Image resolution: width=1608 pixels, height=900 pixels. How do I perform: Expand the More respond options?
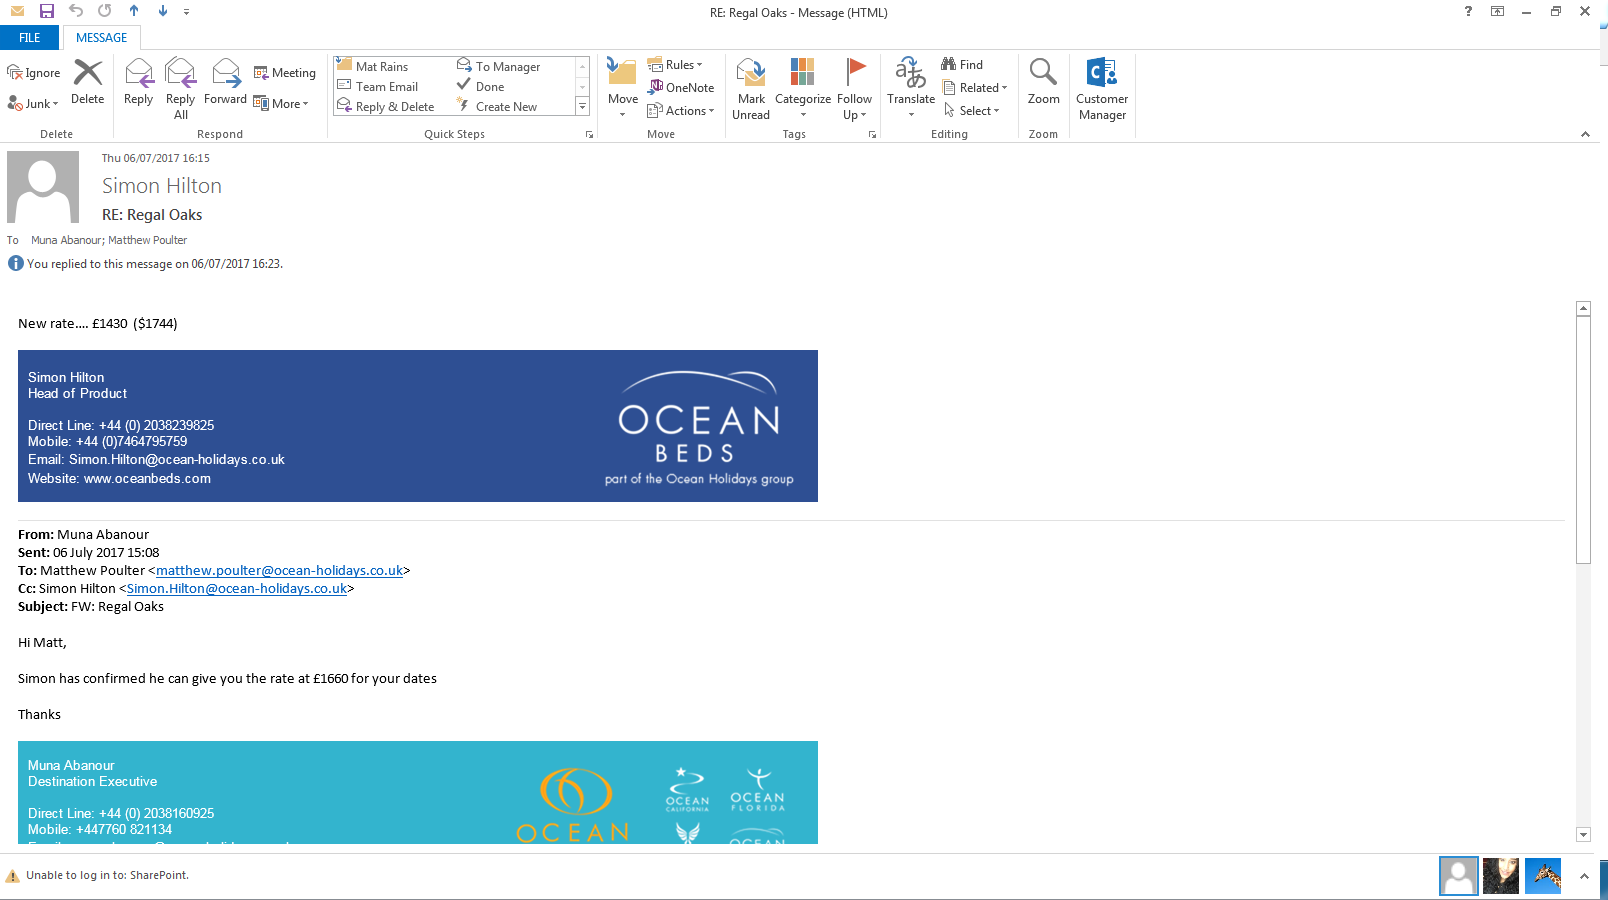click(281, 104)
